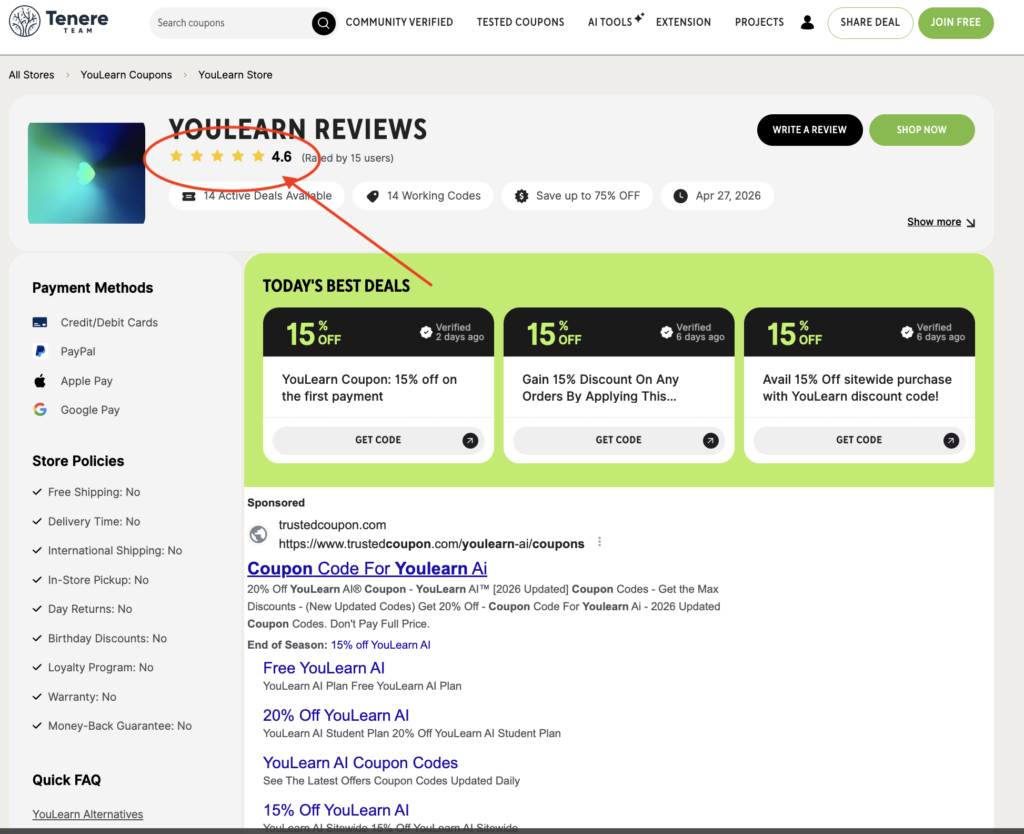This screenshot has width=1024, height=834.
Task: Open YouLearn AI Coupon Codes sitelink
Action: click(360, 763)
